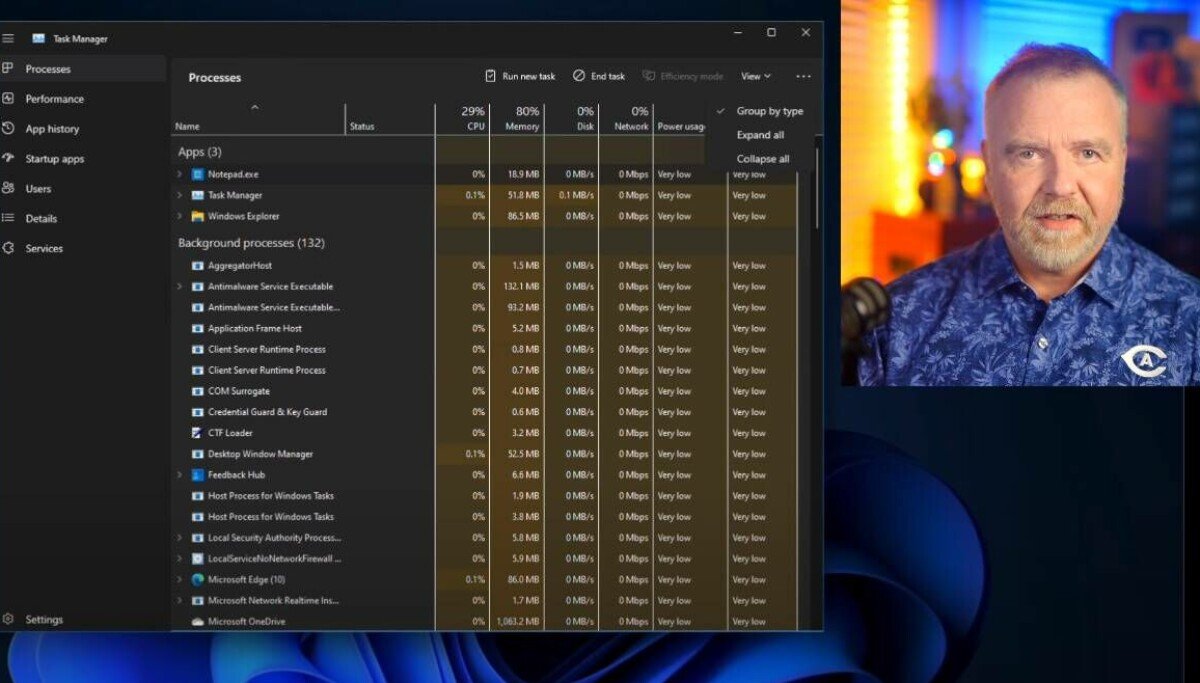Open the three-dots more options menu
1200x683 pixels.
coord(803,76)
